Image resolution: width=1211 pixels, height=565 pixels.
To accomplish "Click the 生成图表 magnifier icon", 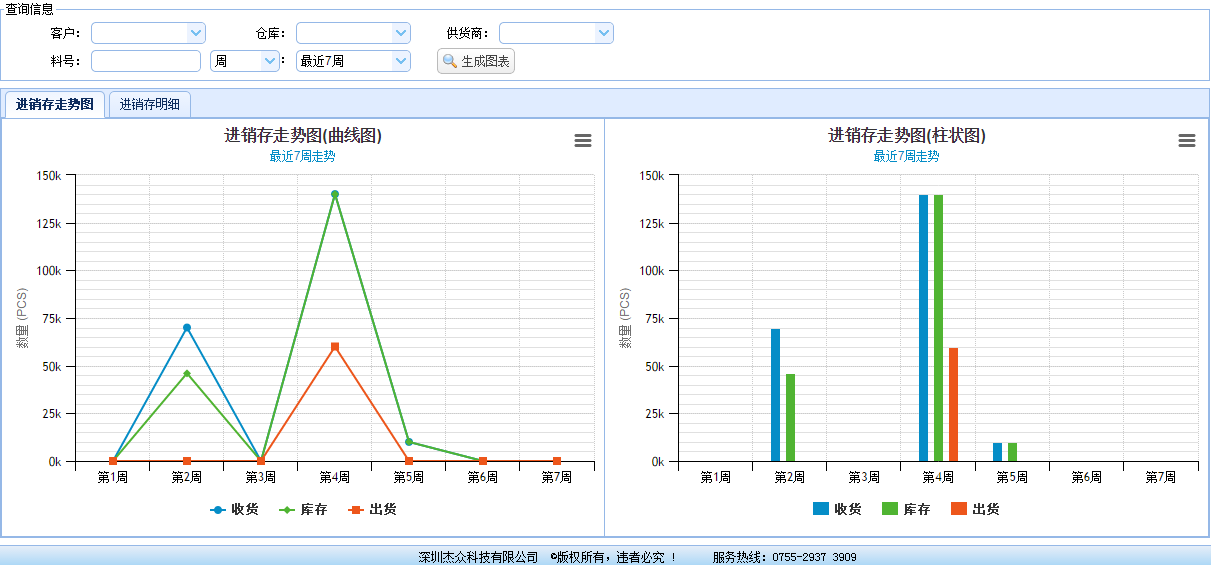I will pyautogui.click(x=450, y=62).
